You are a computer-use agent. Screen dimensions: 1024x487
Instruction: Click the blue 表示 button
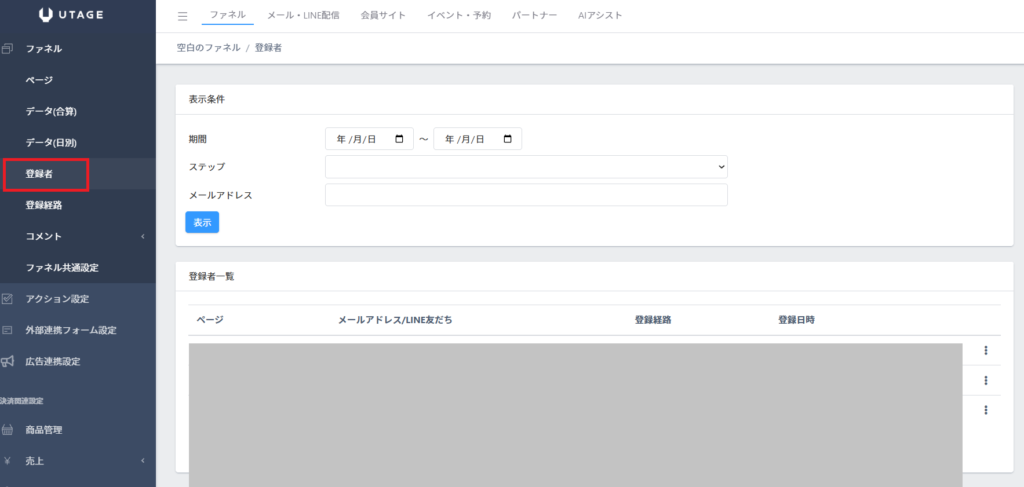tap(202, 222)
